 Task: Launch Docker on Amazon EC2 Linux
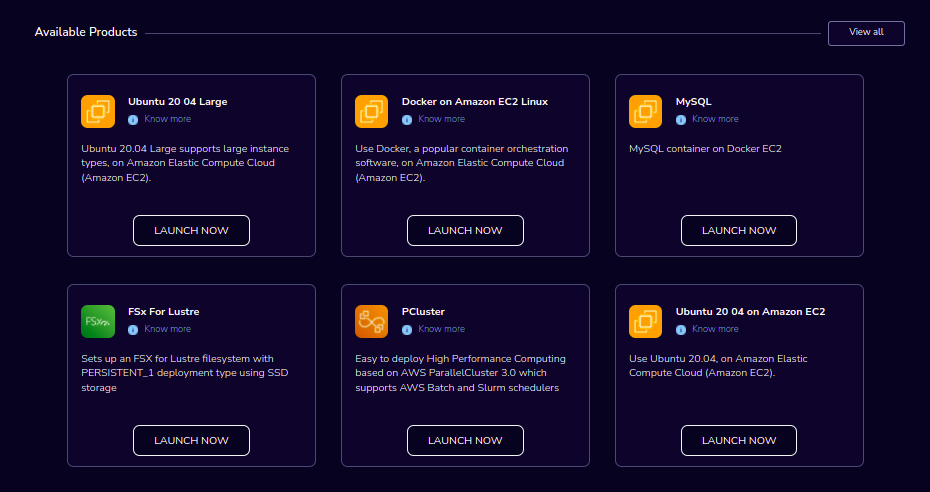465,231
